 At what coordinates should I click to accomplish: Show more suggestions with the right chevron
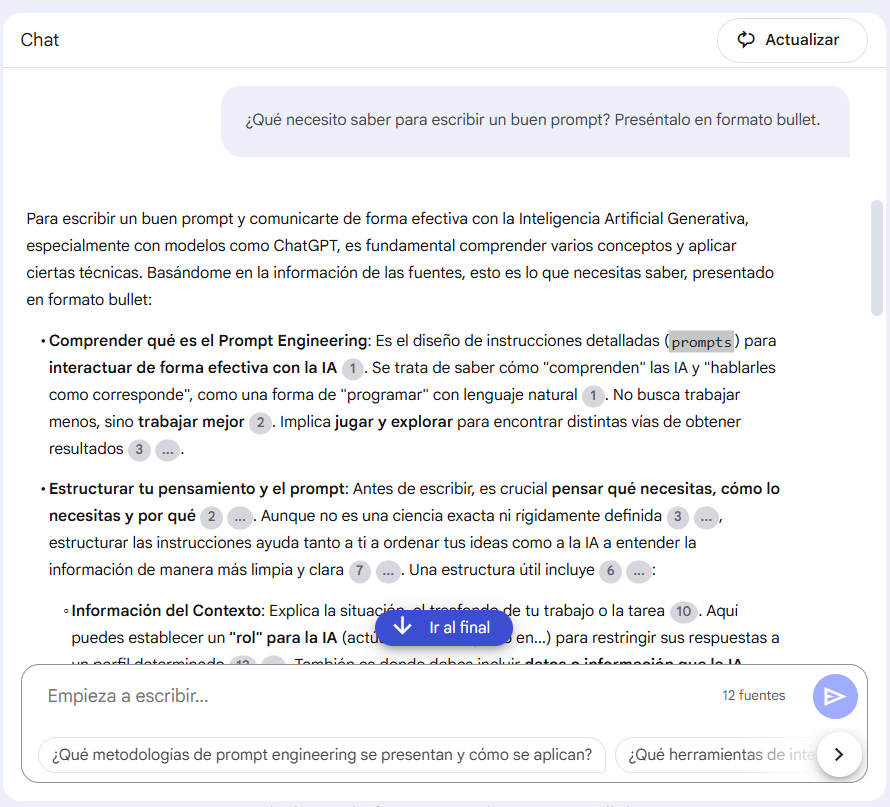(839, 754)
